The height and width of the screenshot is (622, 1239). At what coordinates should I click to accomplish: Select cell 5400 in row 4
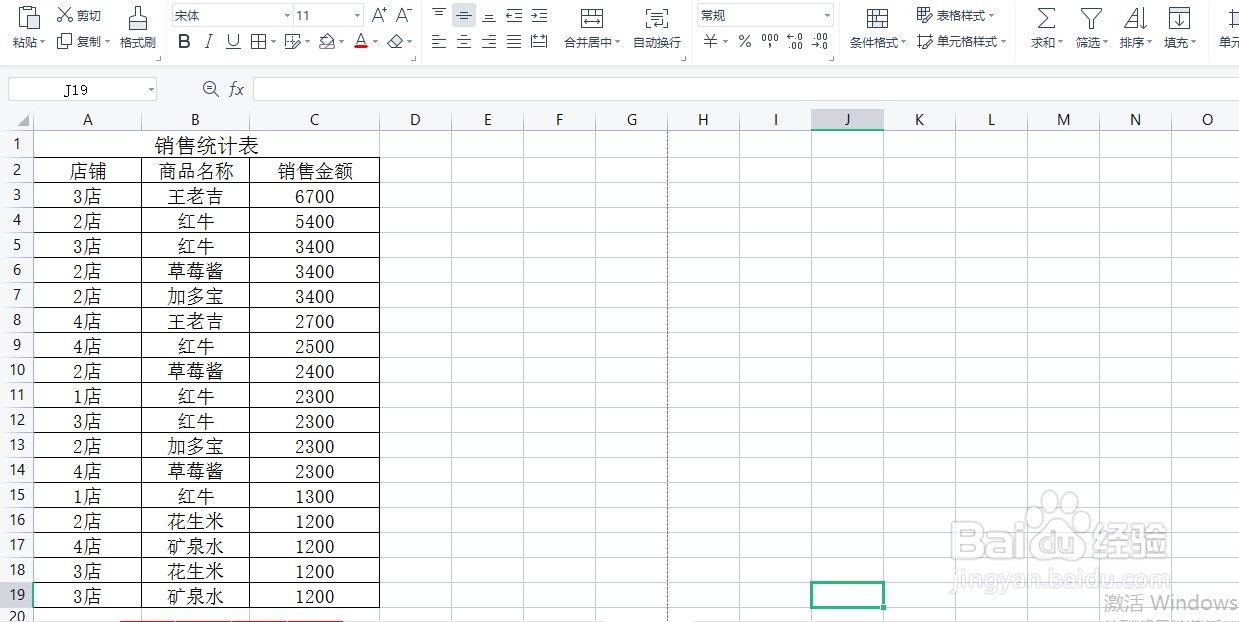(x=315, y=221)
